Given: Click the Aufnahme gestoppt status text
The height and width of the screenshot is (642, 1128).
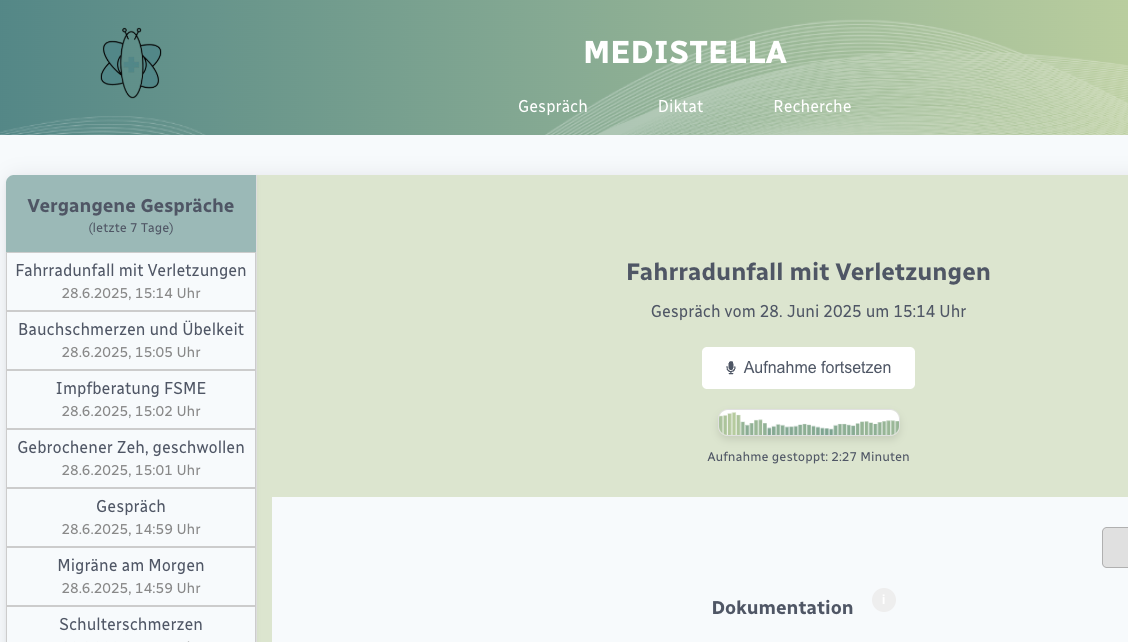Looking at the screenshot, I should click(808, 457).
